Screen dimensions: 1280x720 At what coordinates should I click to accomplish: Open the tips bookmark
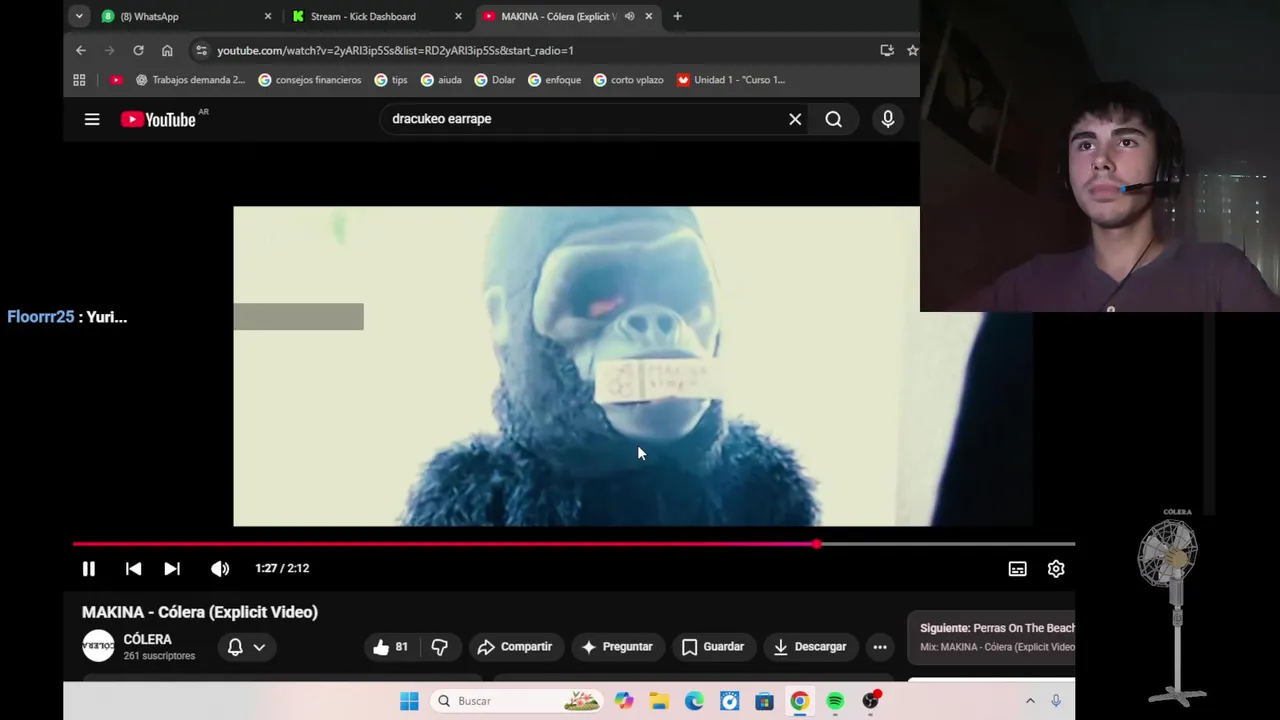[x=391, y=80]
